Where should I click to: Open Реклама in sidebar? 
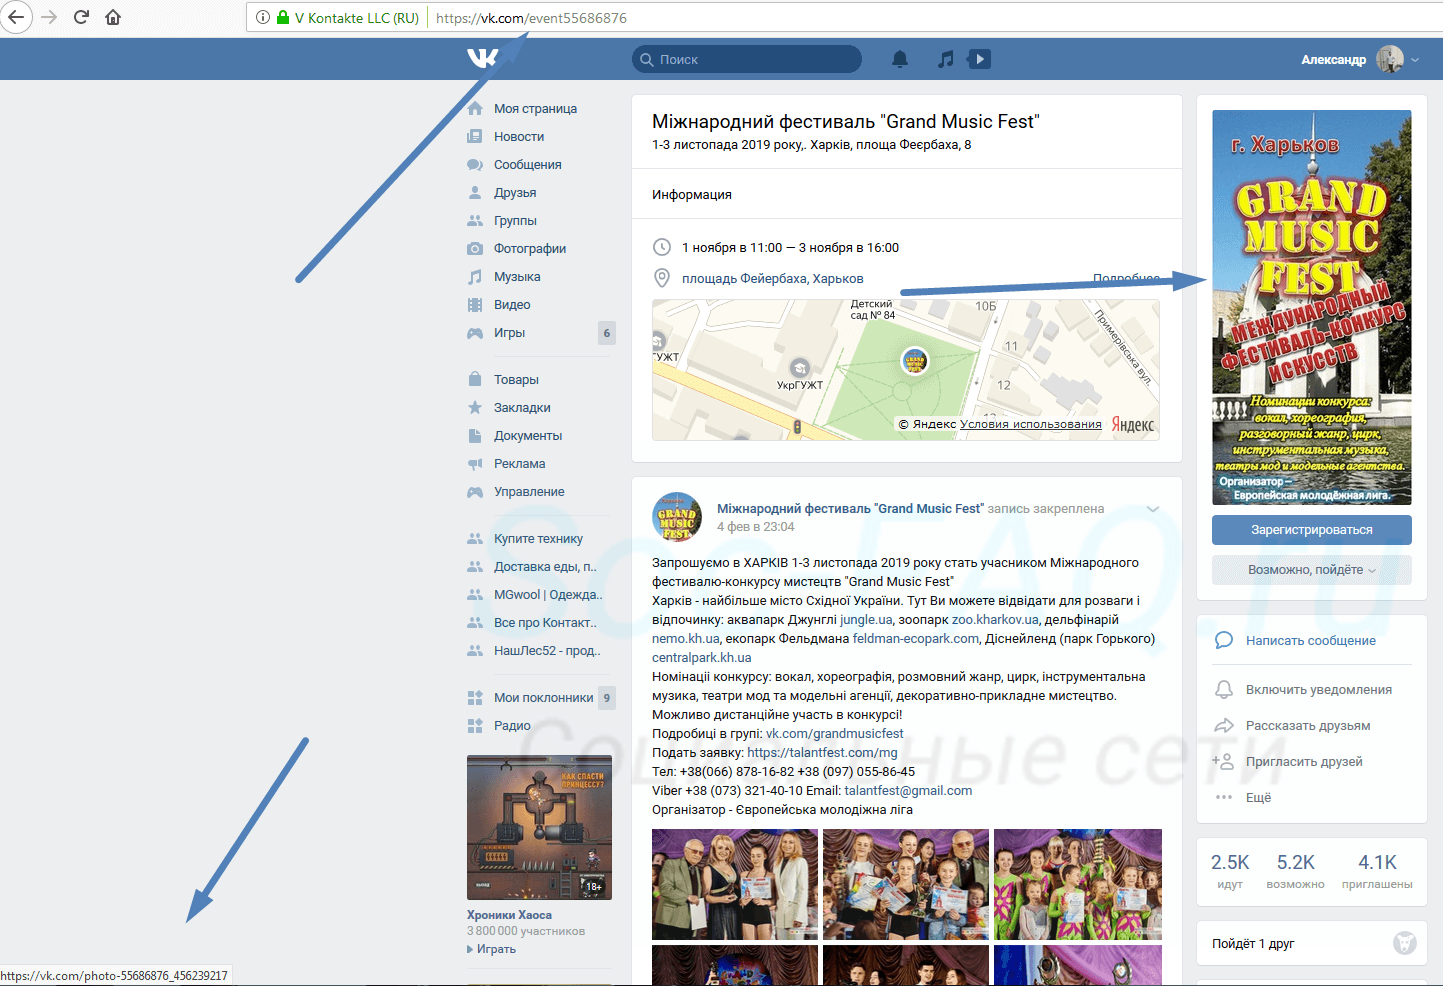click(x=519, y=463)
